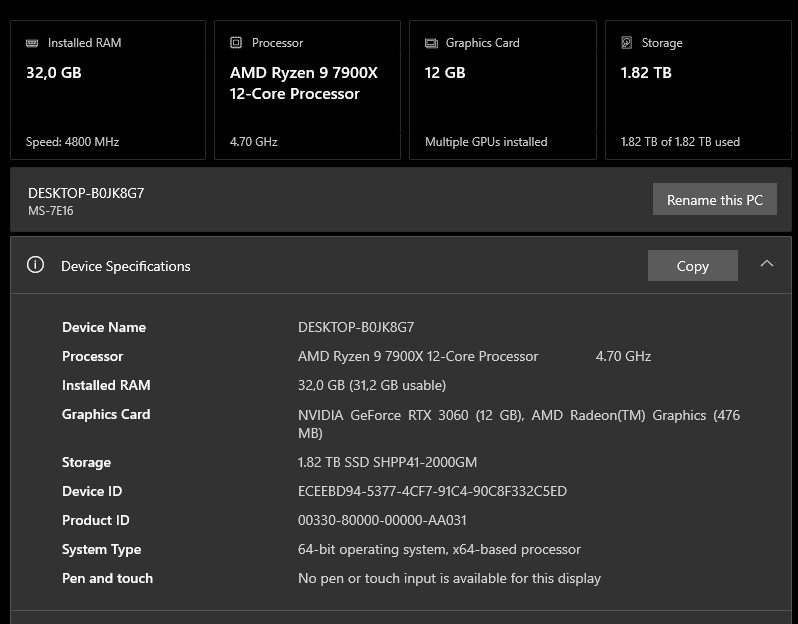Select Product ID 00330-80000-00000-AA031
This screenshot has width=798, height=624.
coord(382,520)
